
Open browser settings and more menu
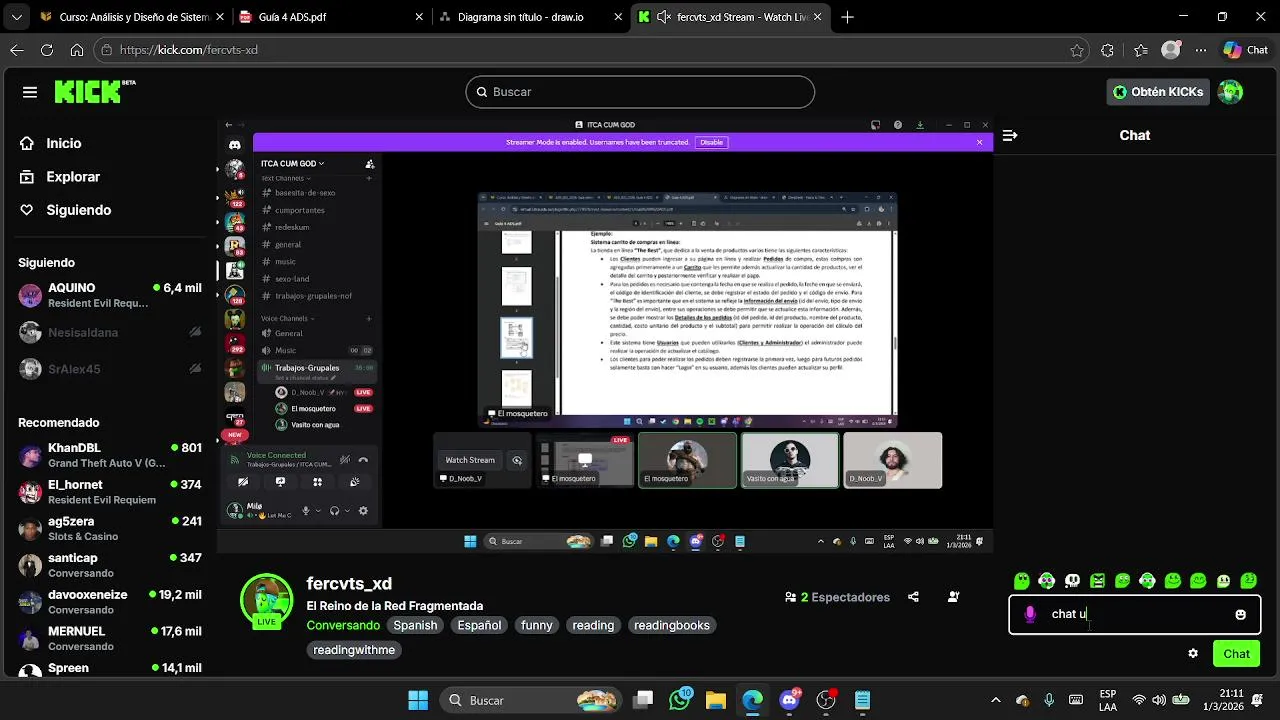tap(1201, 50)
